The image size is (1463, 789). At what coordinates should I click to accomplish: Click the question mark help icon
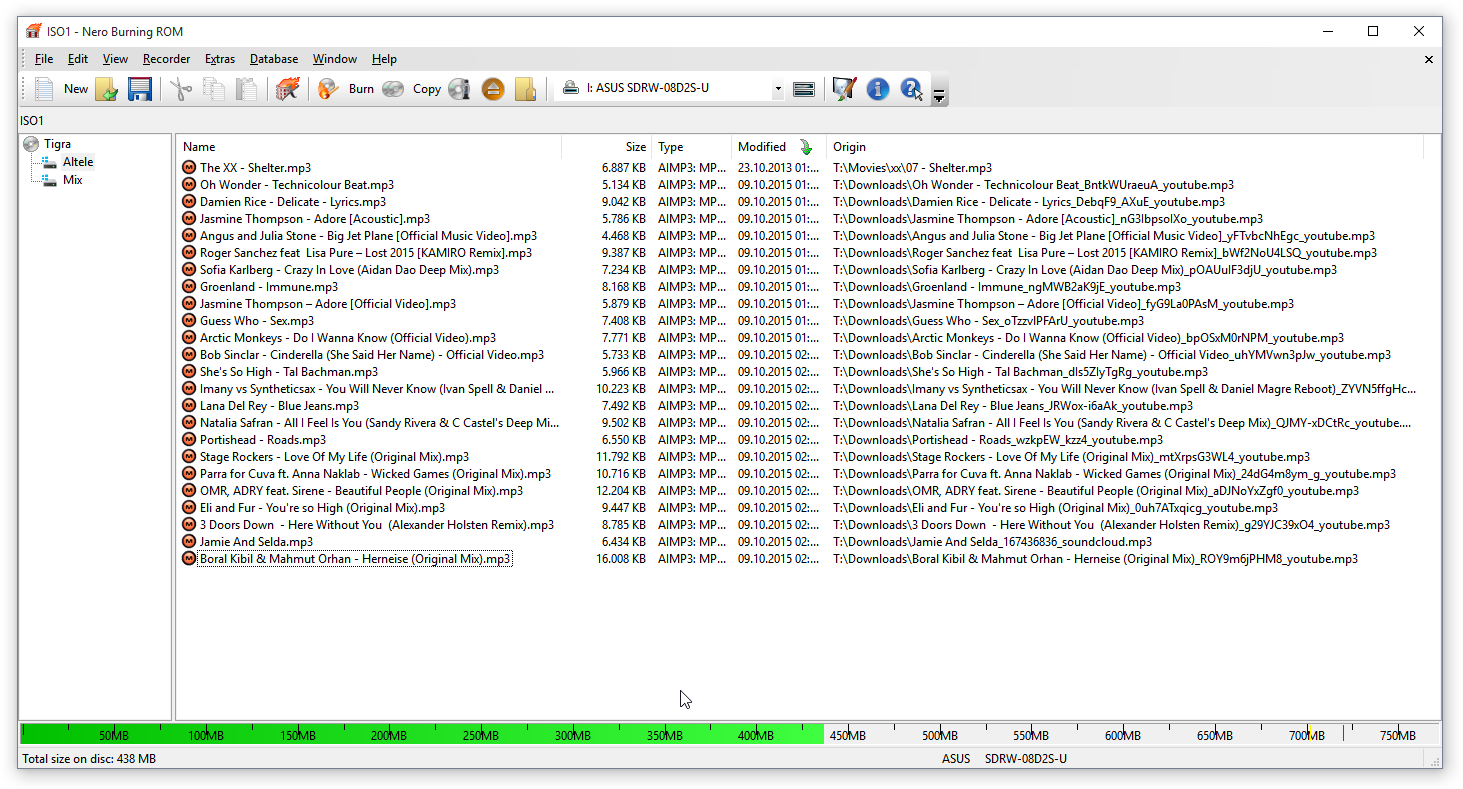[x=911, y=89]
